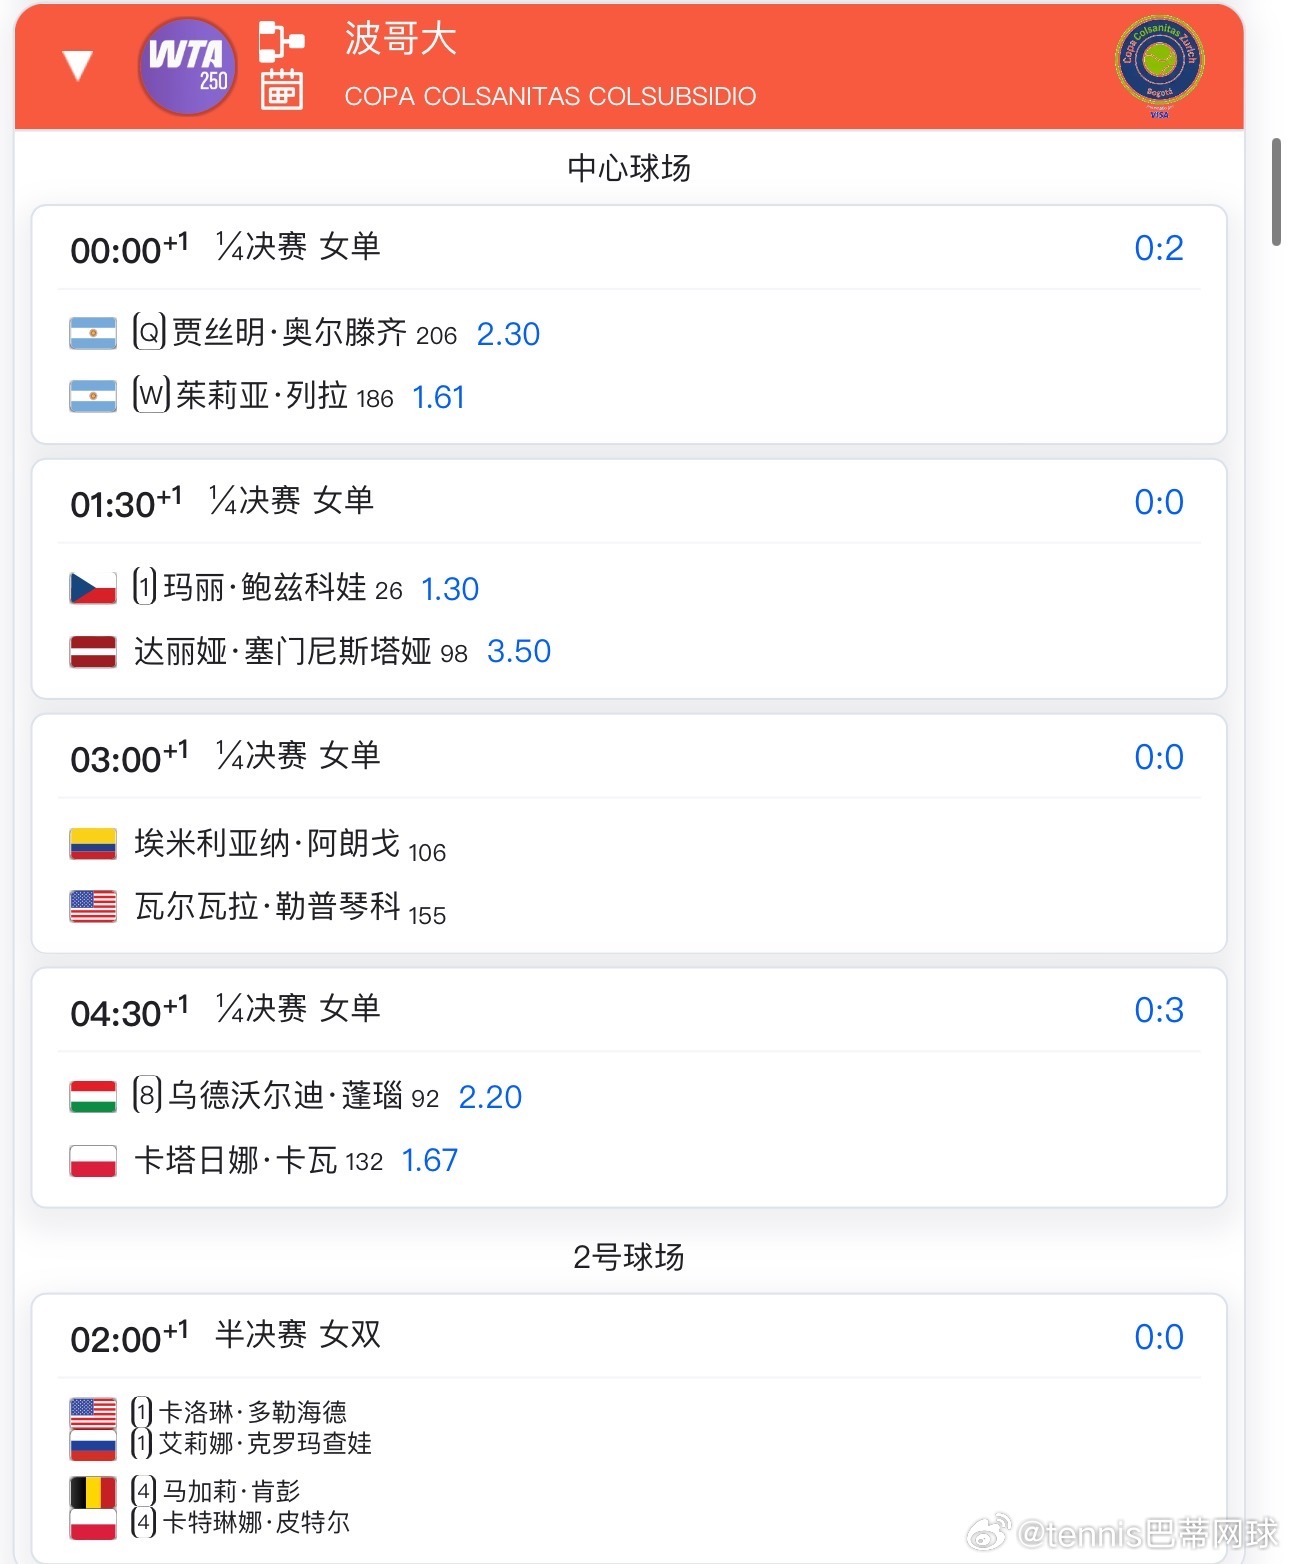1290x1564 pixels.
Task: Collapse the 波哥大 tournament section arrow
Action: coord(77,66)
